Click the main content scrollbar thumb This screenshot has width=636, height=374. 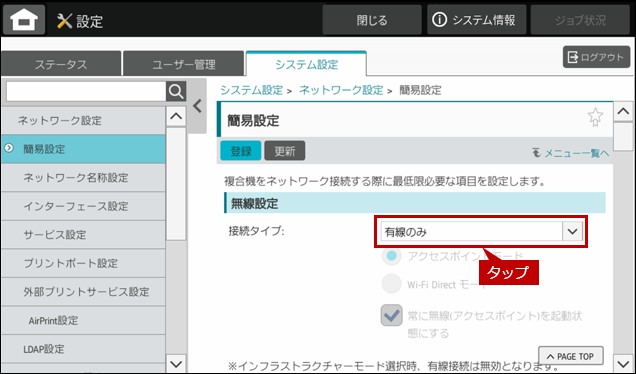(623, 137)
